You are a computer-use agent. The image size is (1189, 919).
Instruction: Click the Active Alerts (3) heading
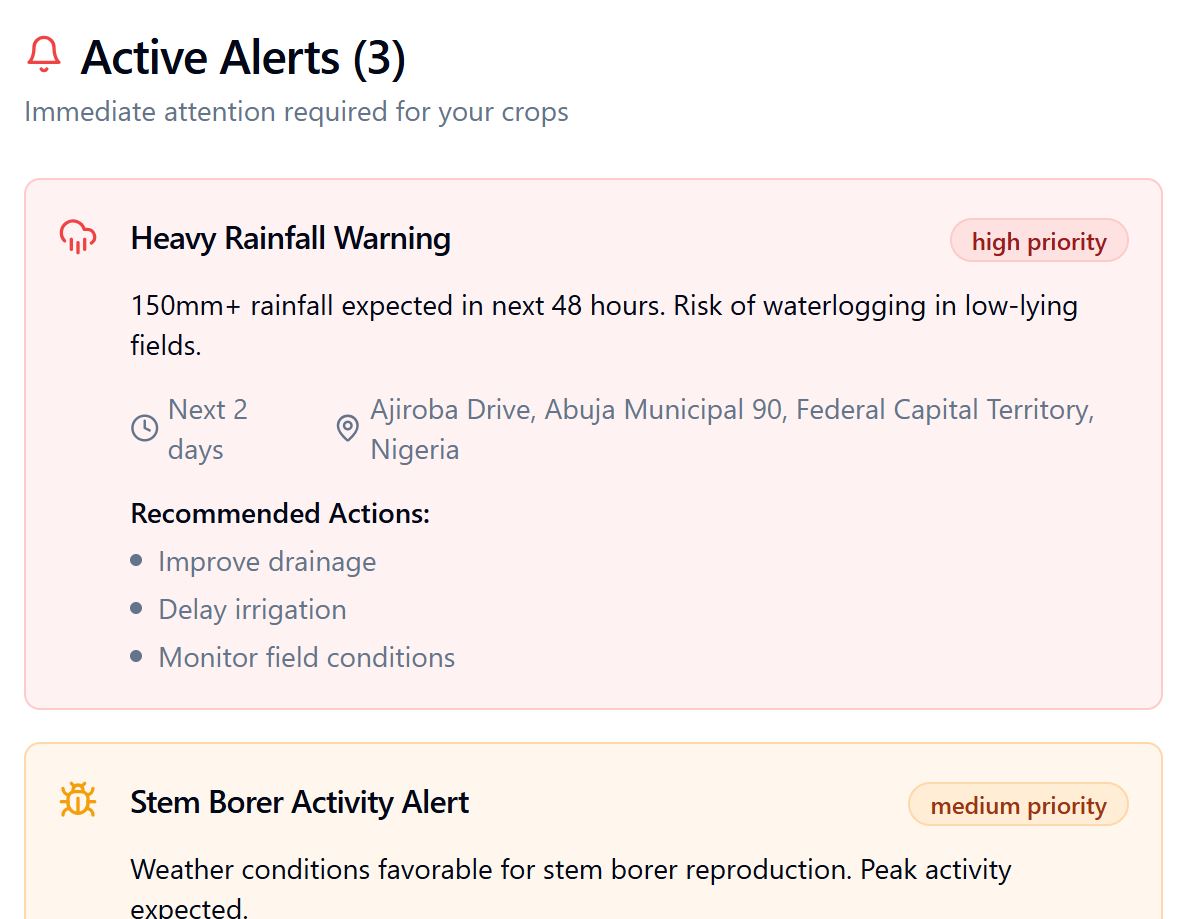(243, 58)
